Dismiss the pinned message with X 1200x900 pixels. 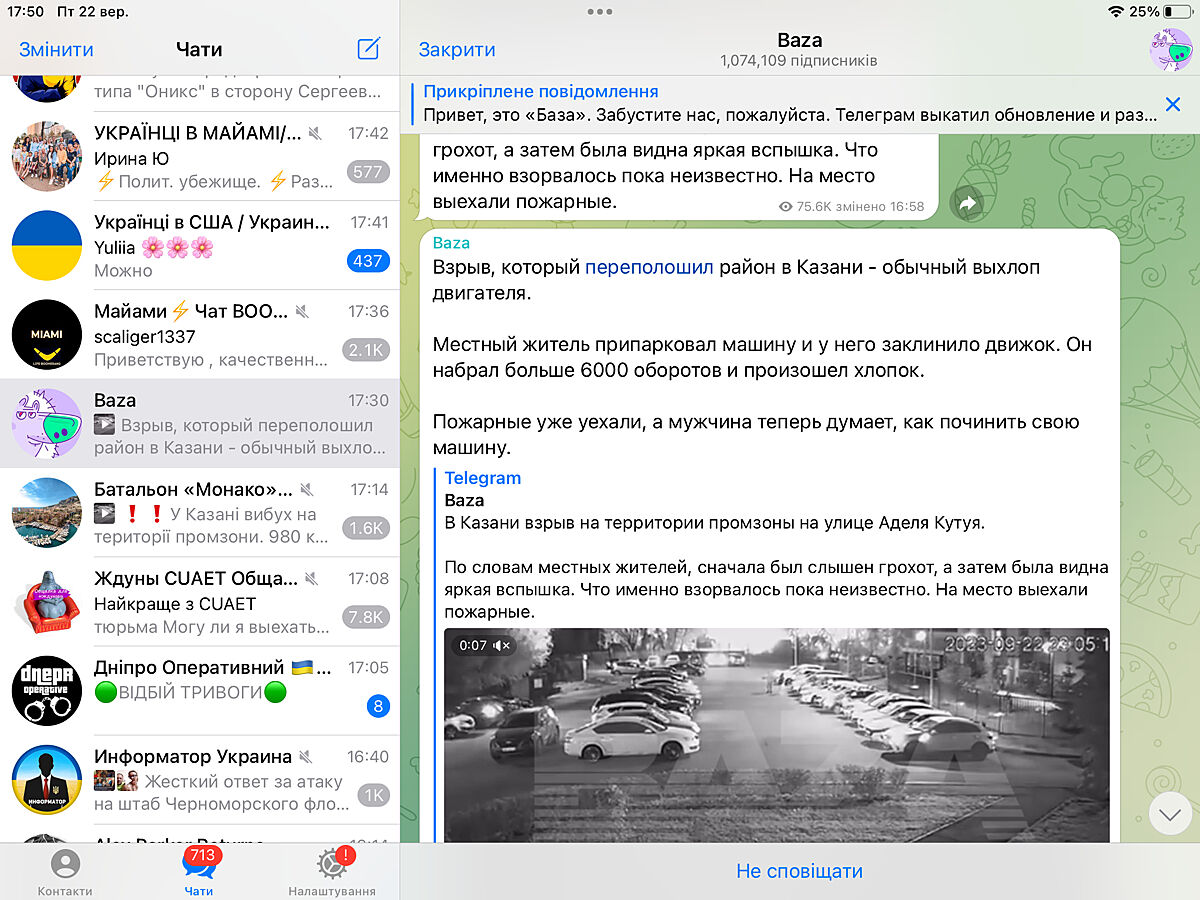[1173, 104]
